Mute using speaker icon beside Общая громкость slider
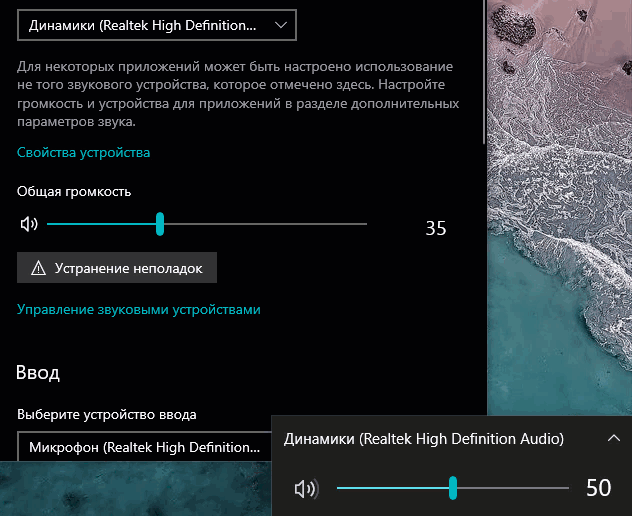Viewport: 632px width, 516px height. point(29,224)
